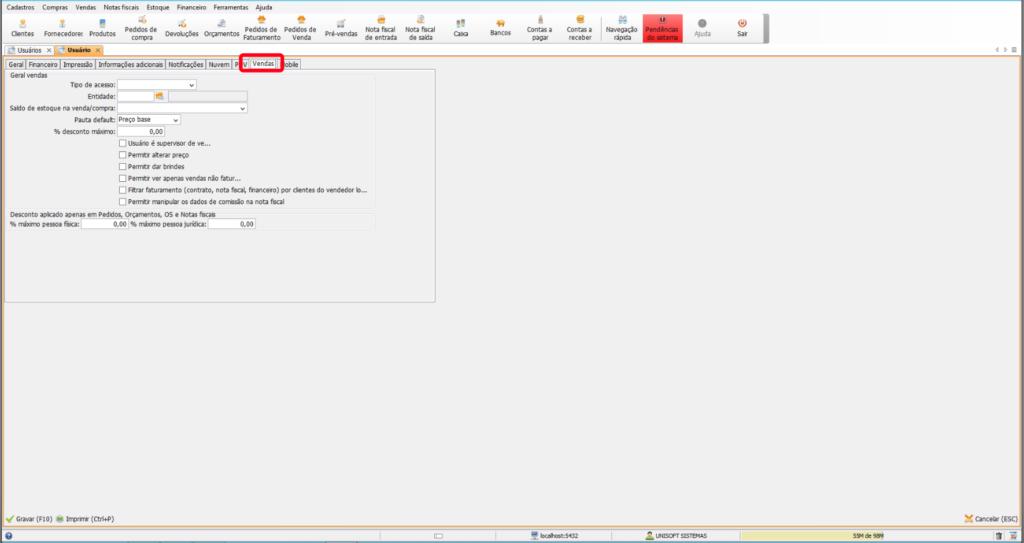
Task: Click the Bancos toolbar icon
Action: tap(500, 28)
